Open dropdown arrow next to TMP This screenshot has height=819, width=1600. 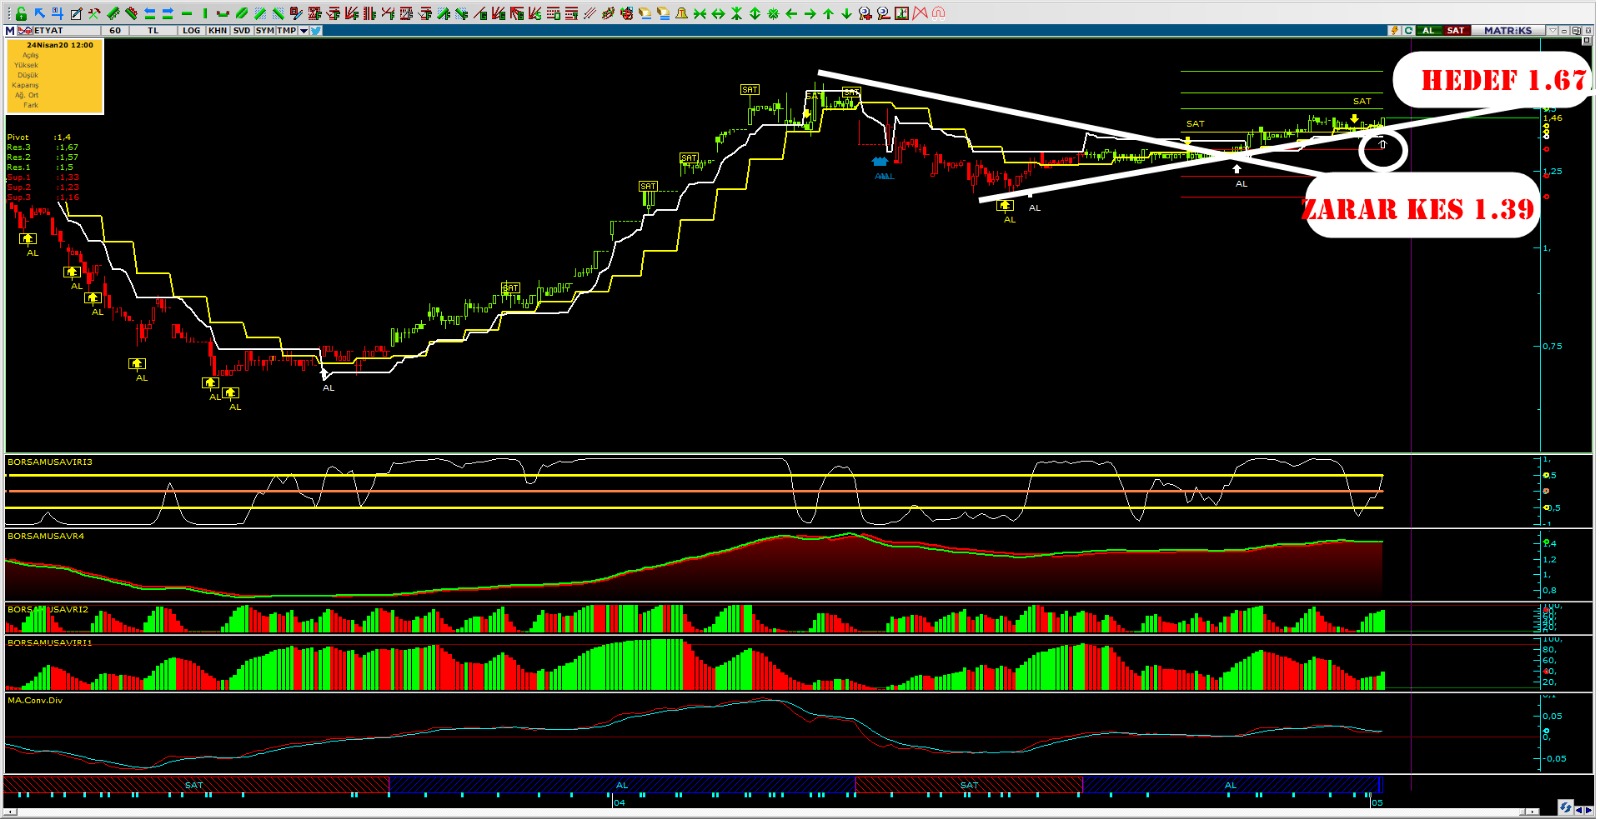coord(304,30)
